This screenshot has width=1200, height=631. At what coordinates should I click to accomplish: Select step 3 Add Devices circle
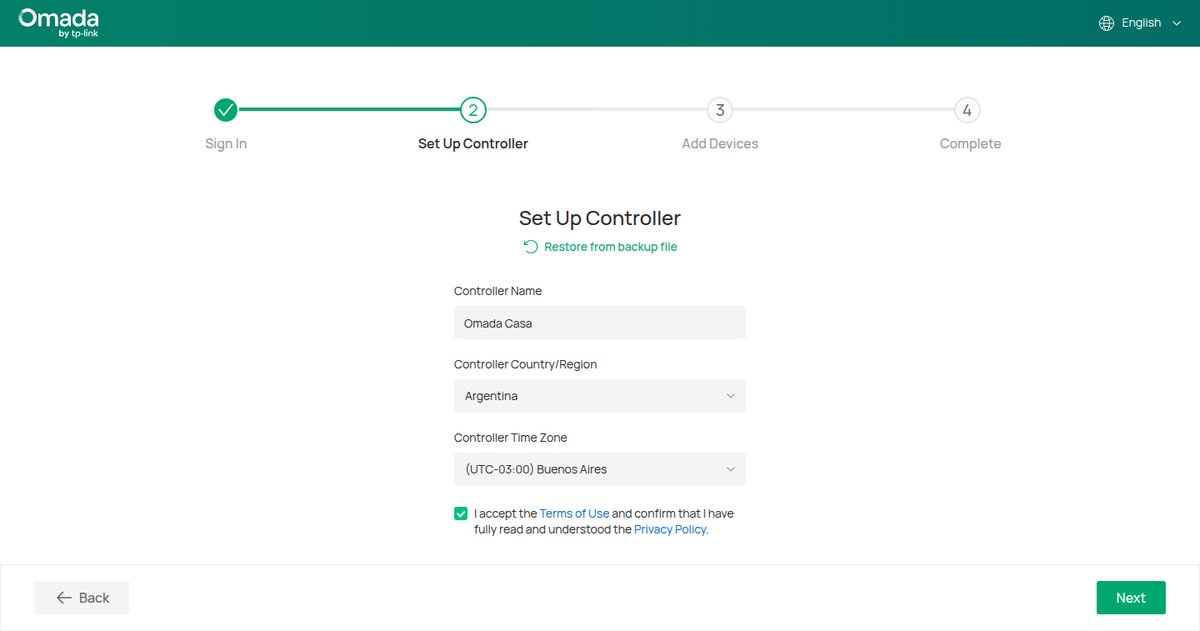click(720, 109)
